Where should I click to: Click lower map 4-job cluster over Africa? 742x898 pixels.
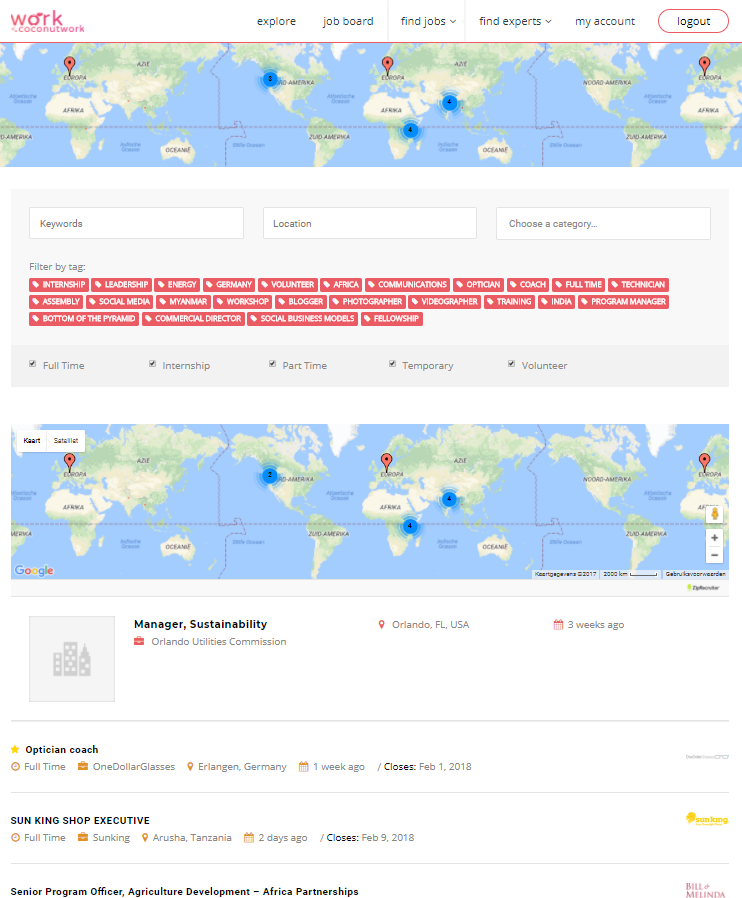[x=409, y=525]
